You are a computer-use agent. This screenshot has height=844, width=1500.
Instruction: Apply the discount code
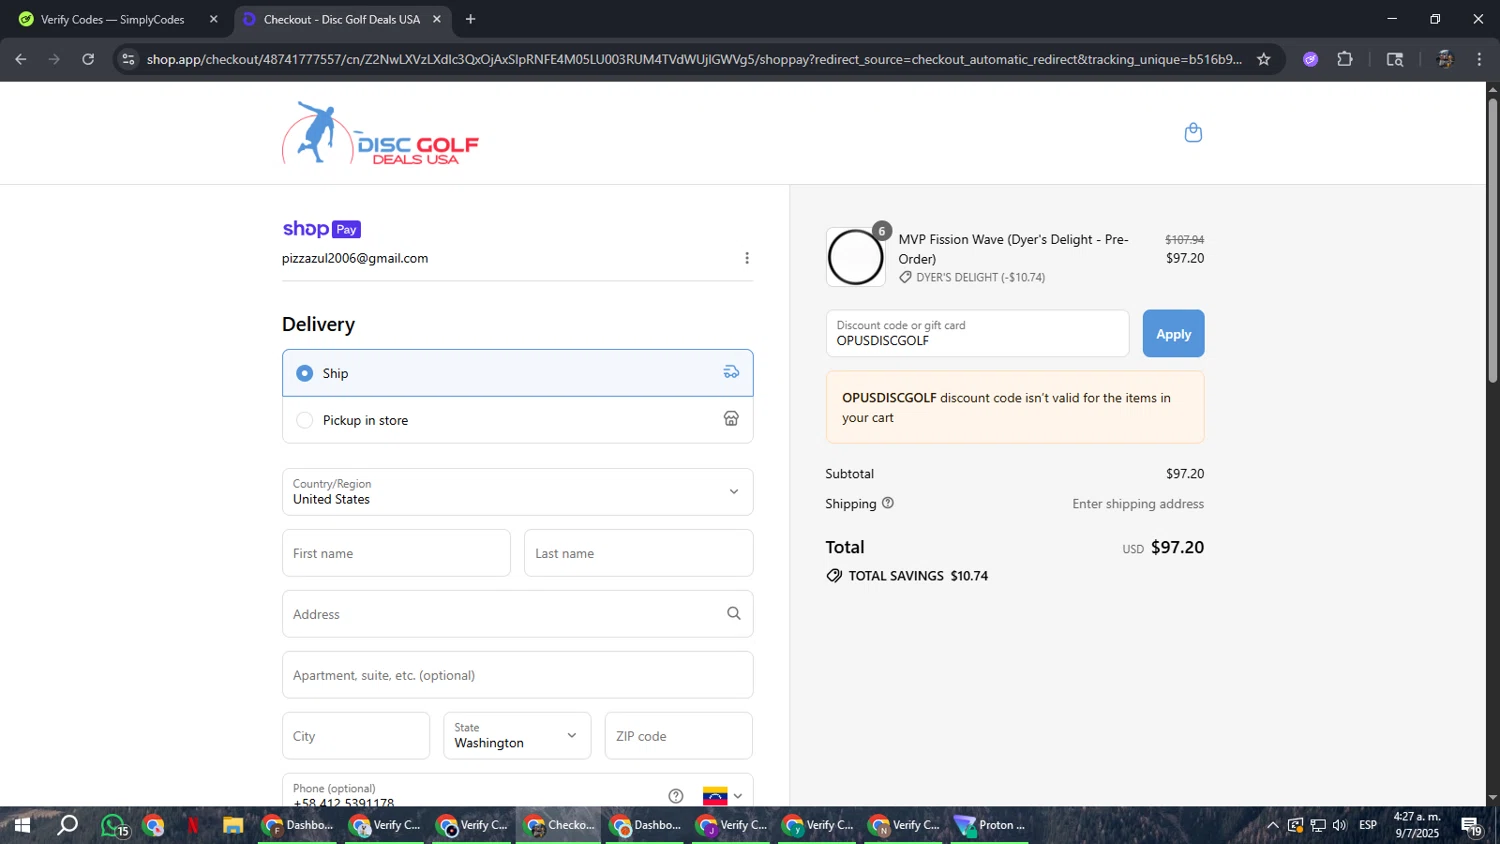pyautogui.click(x=1173, y=334)
